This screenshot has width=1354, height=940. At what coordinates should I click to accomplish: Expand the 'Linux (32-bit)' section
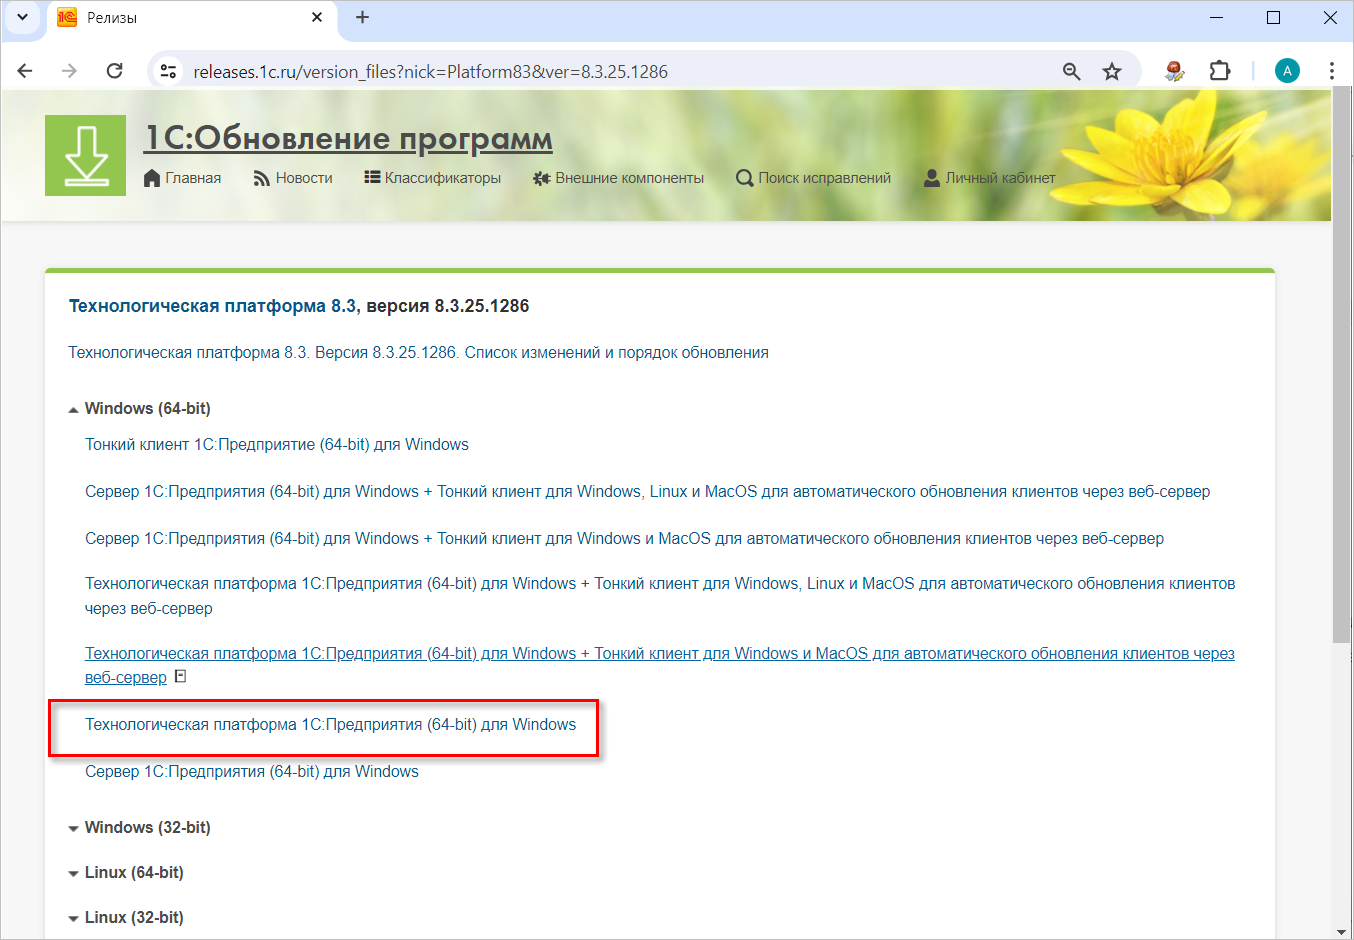tap(126, 917)
